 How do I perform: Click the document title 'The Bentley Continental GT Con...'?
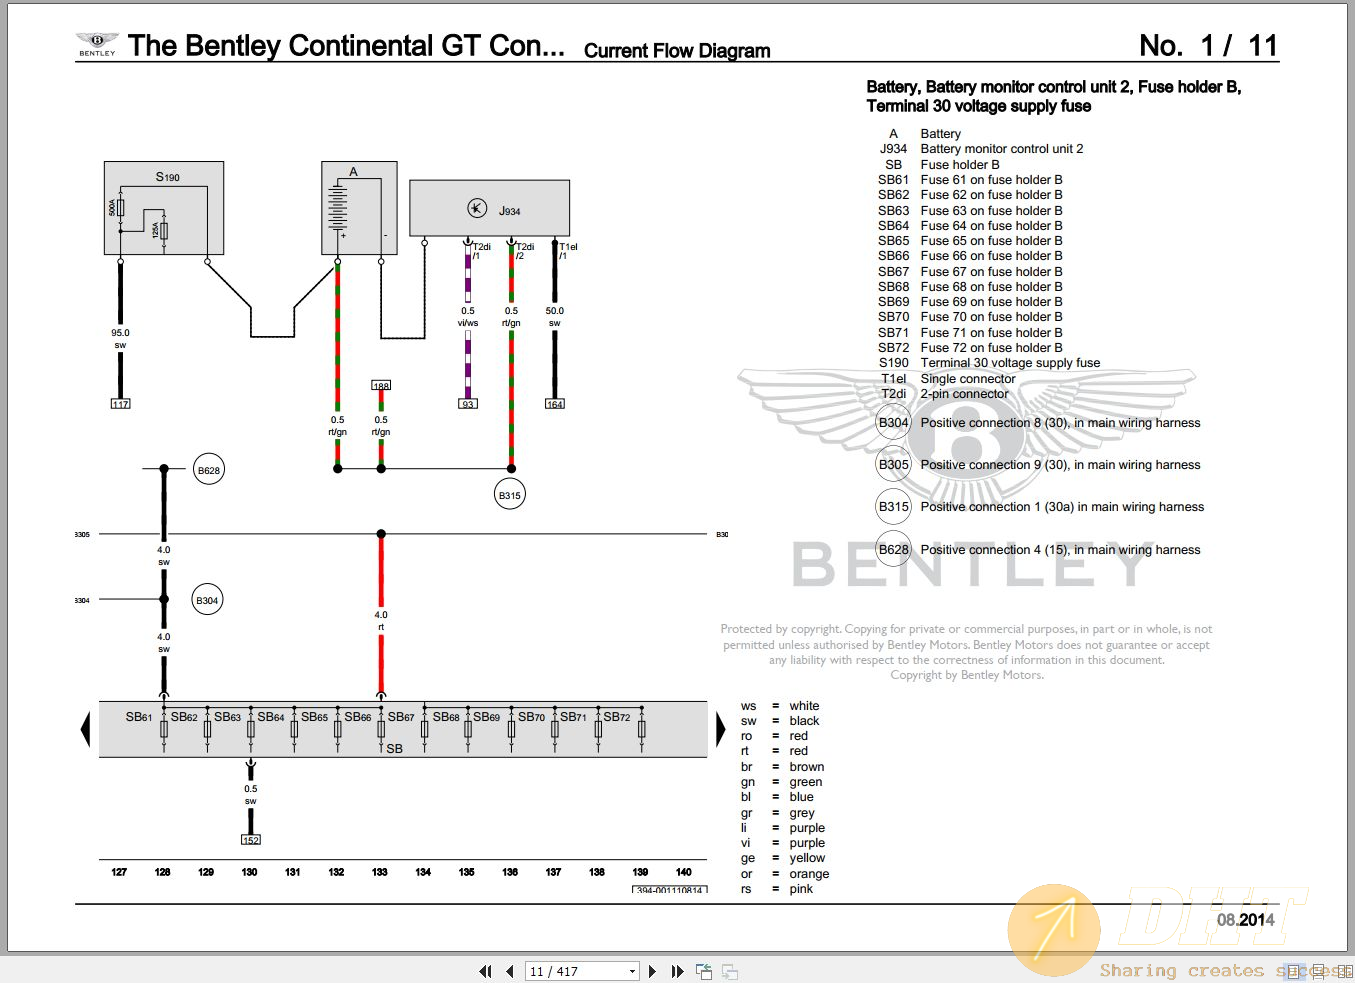(346, 46)
